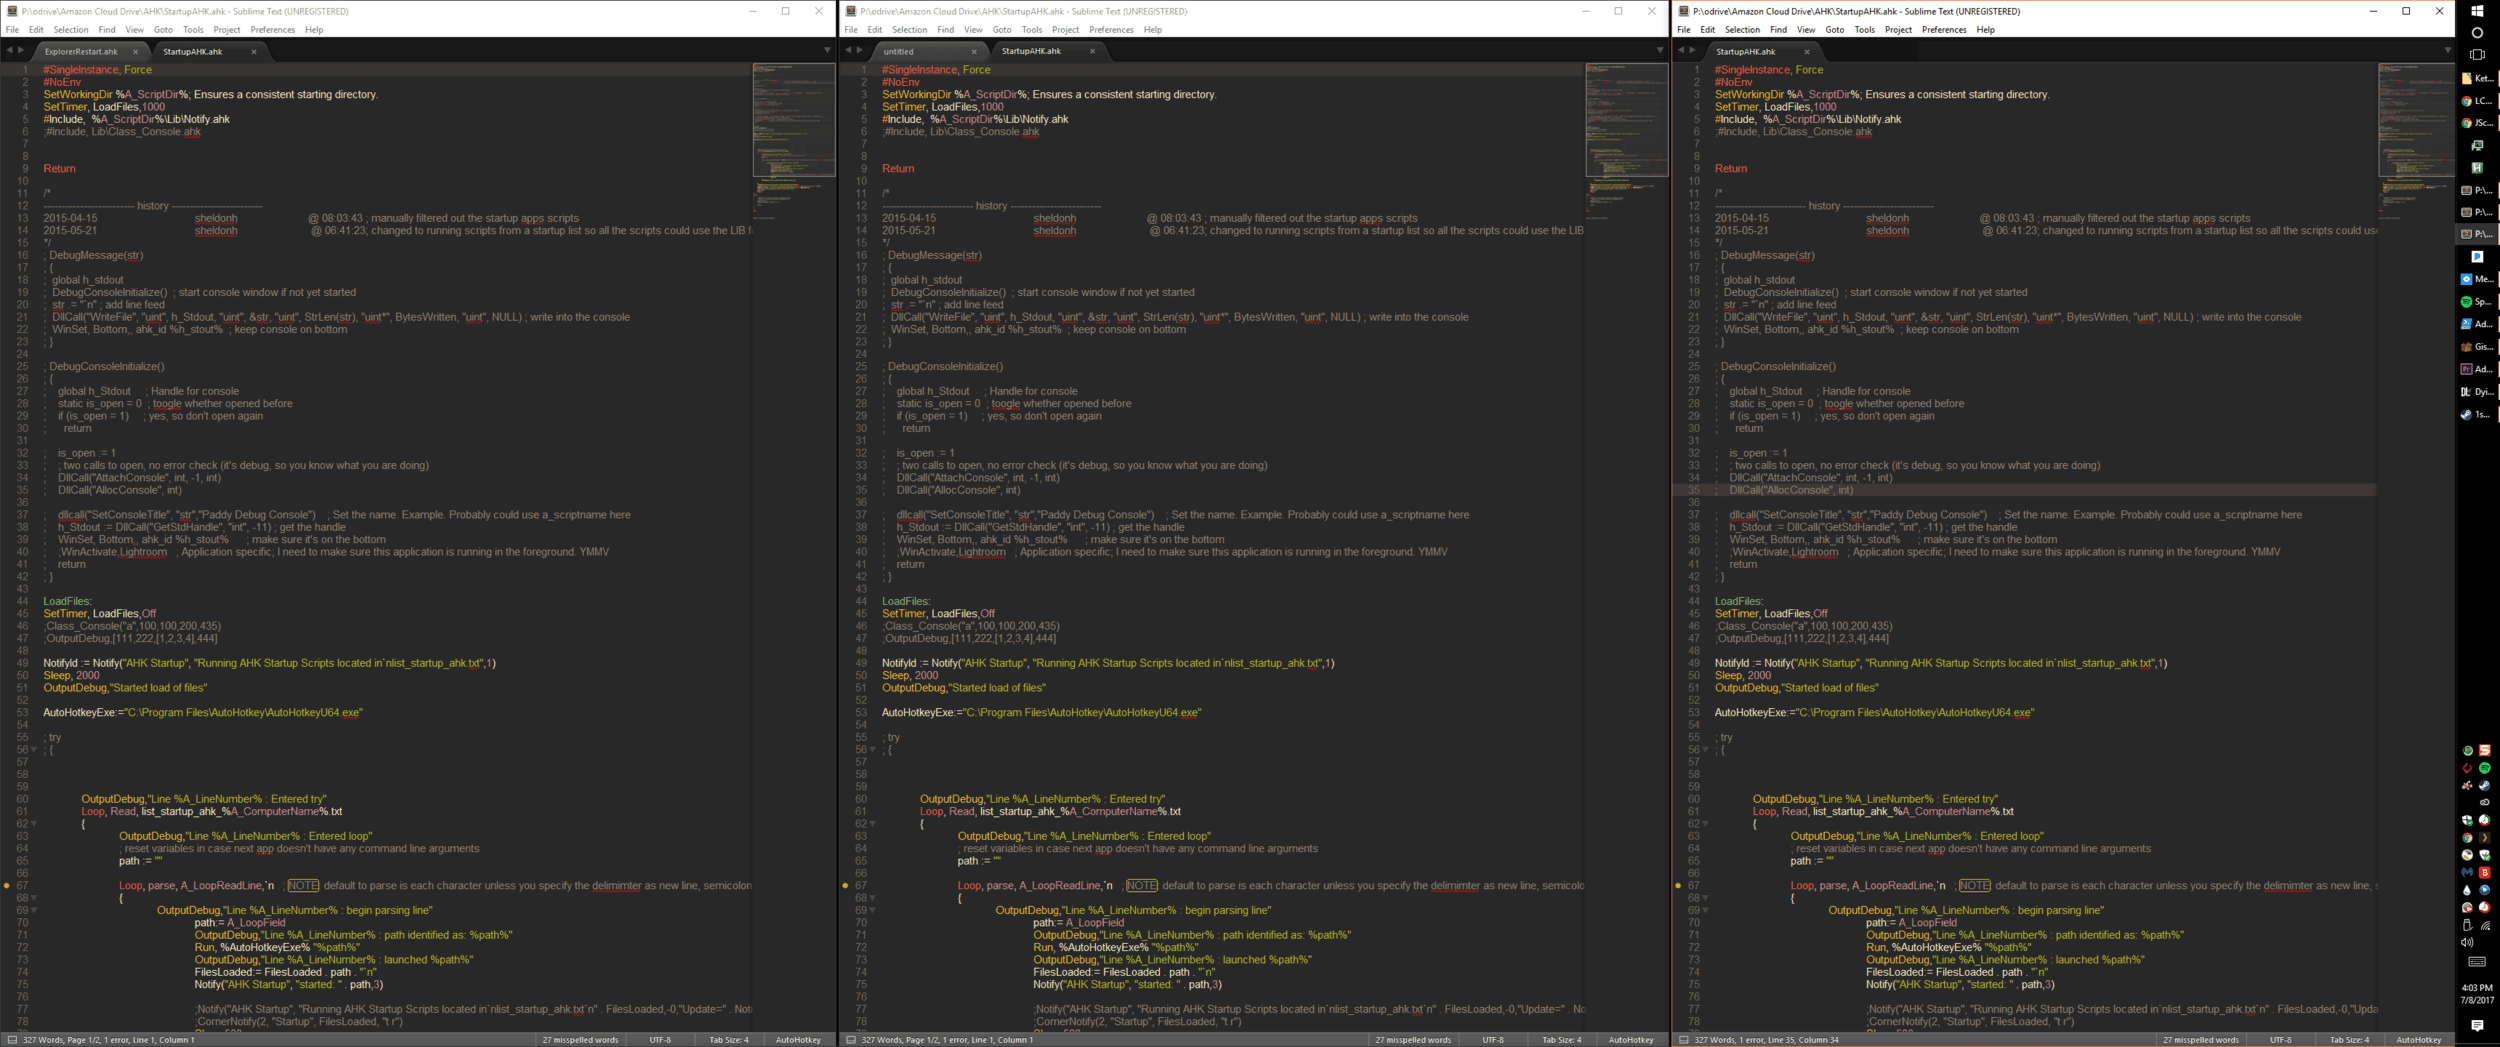Open Preferences menu in the right window

[x=1944, y=30]
